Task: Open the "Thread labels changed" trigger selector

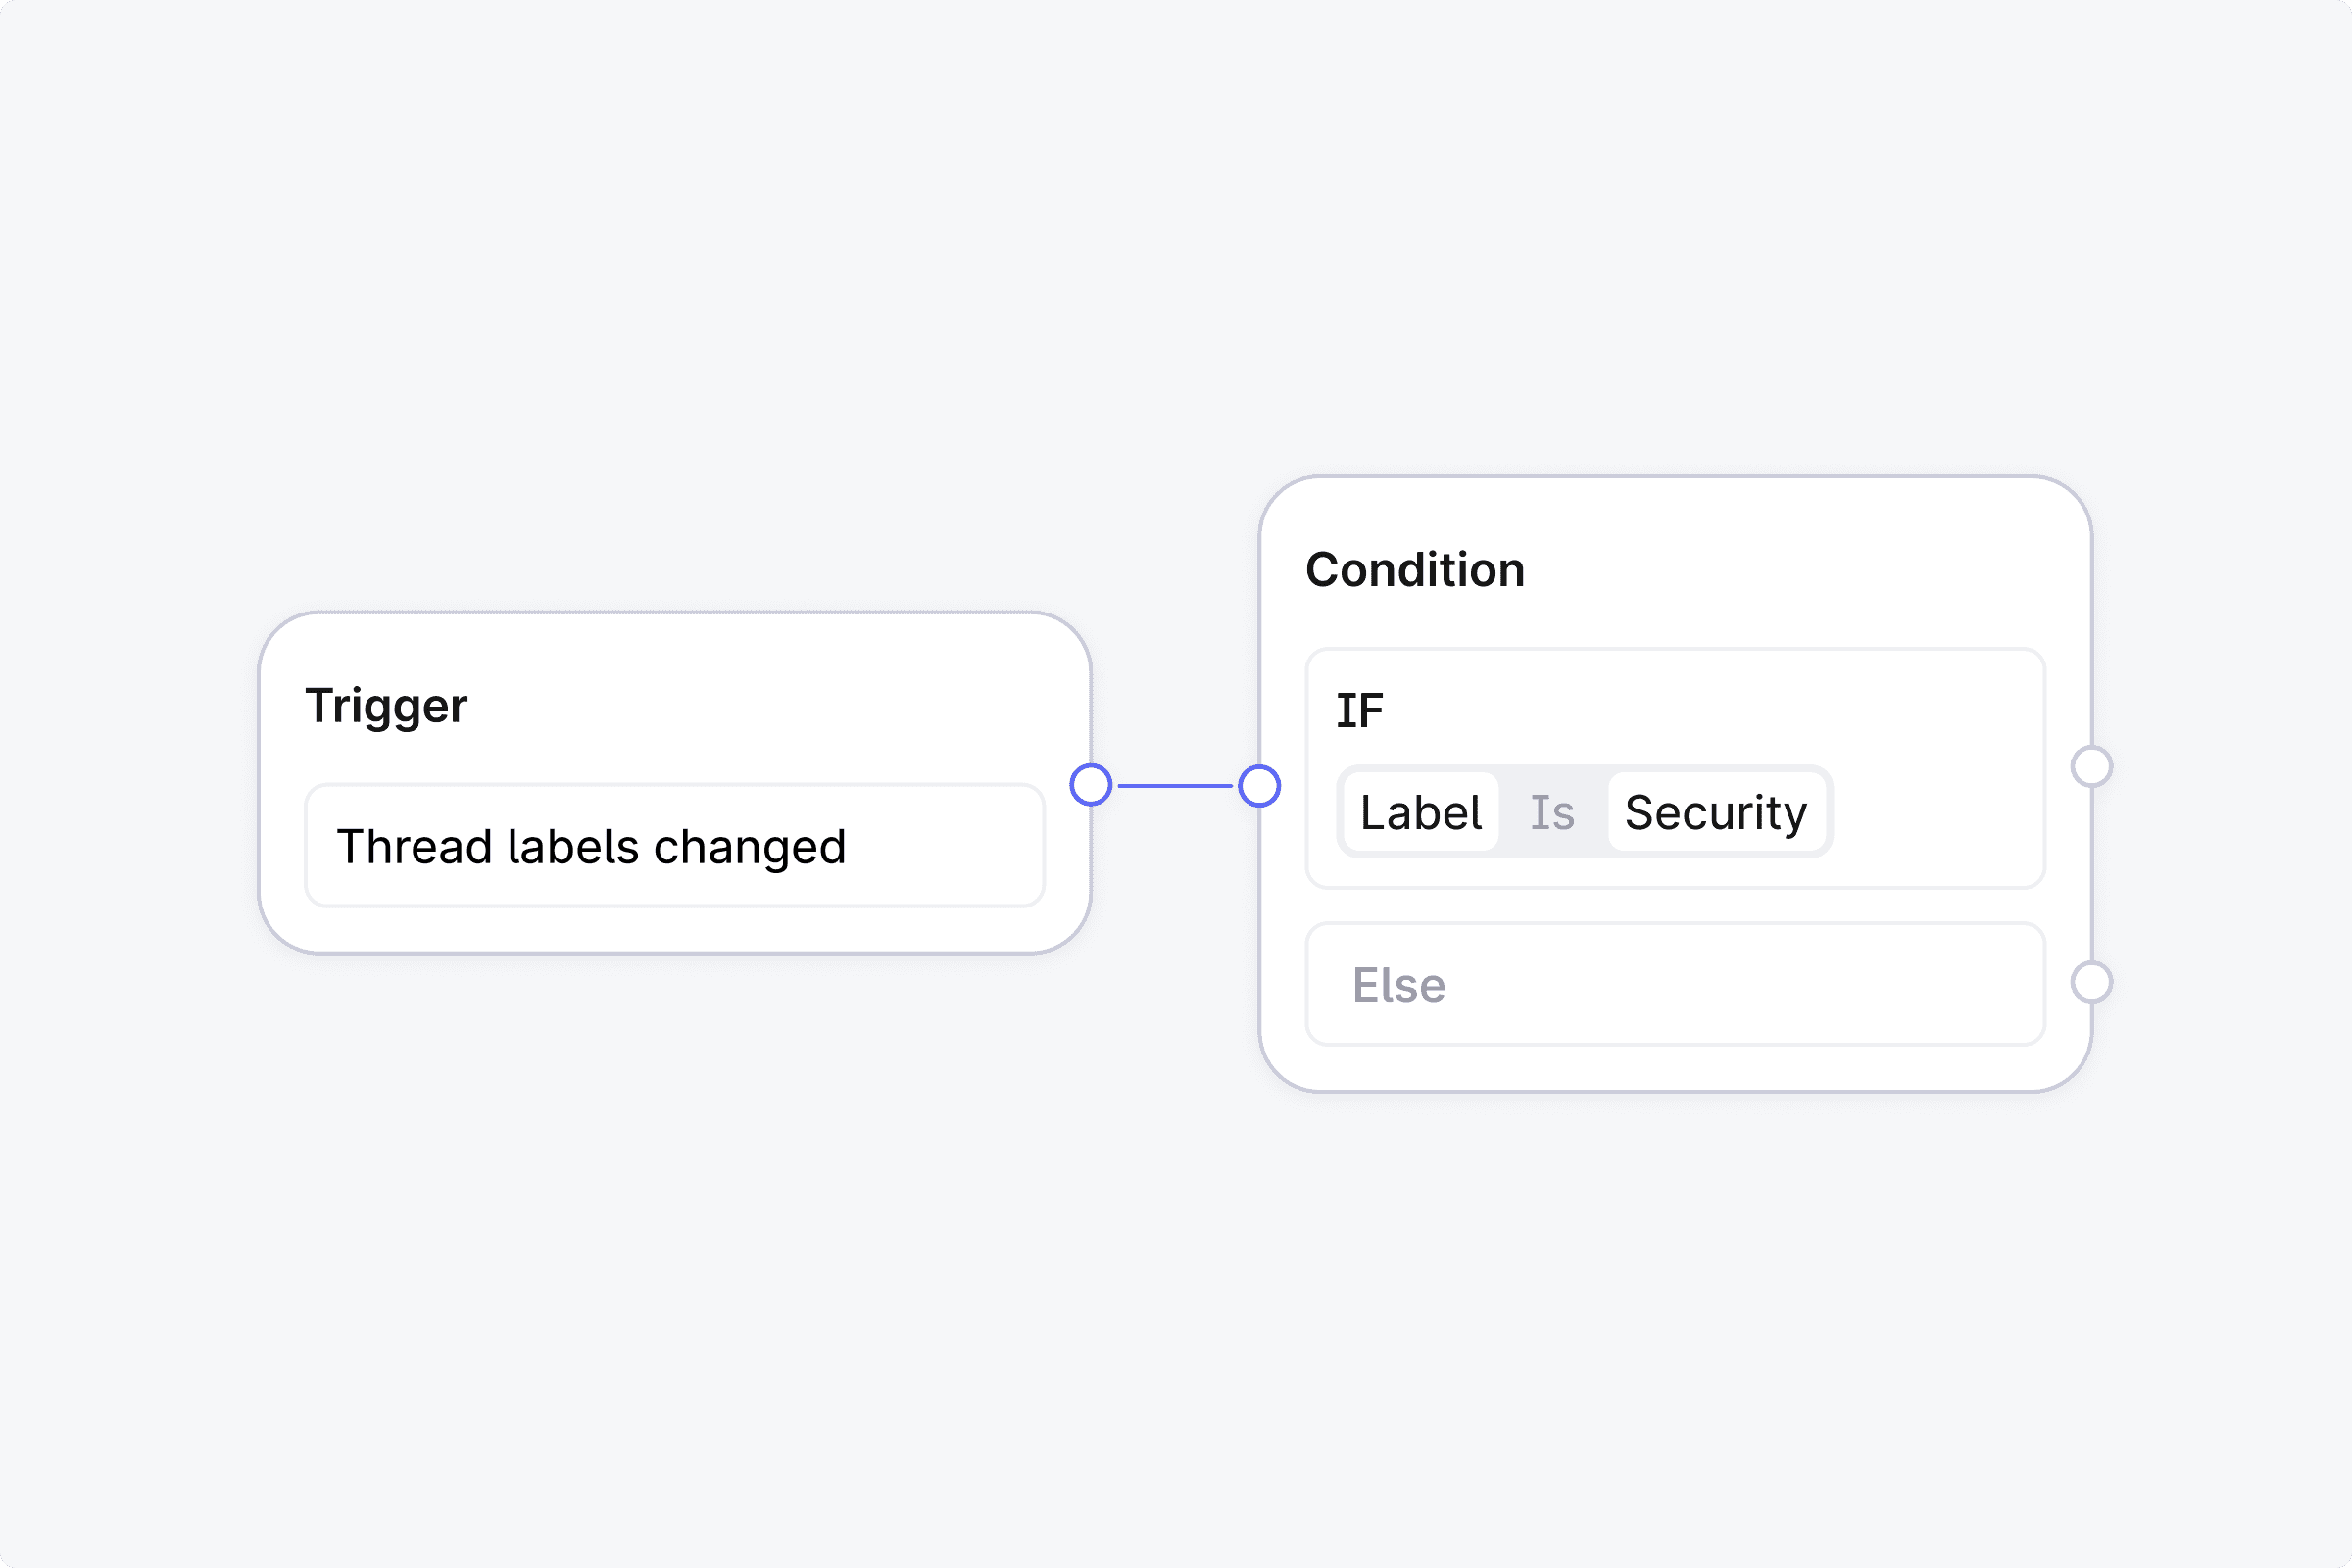Action: click(675, 846)
